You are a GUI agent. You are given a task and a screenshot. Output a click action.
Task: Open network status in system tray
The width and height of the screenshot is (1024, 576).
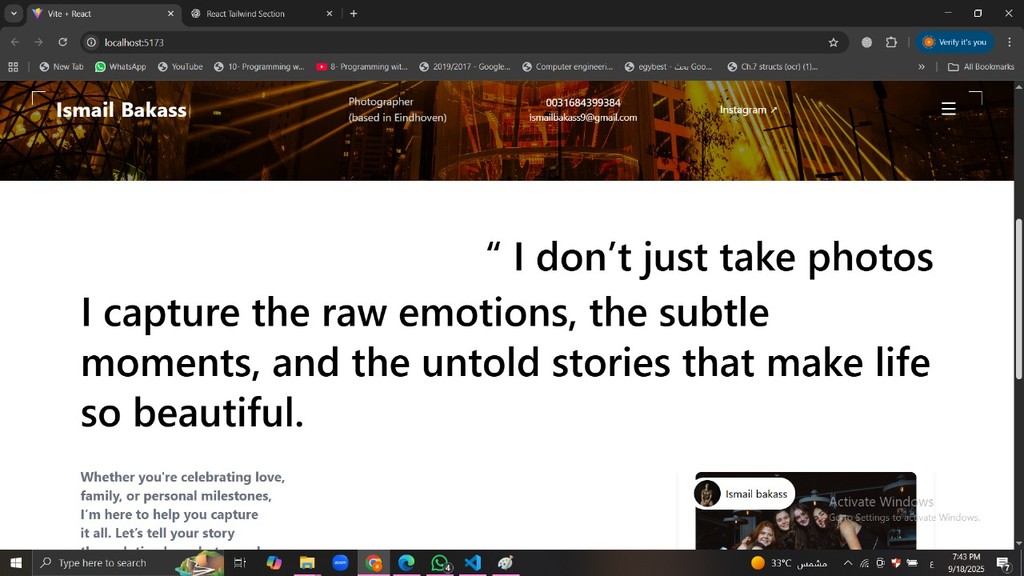pyautogui.click(x=864, y=562)
